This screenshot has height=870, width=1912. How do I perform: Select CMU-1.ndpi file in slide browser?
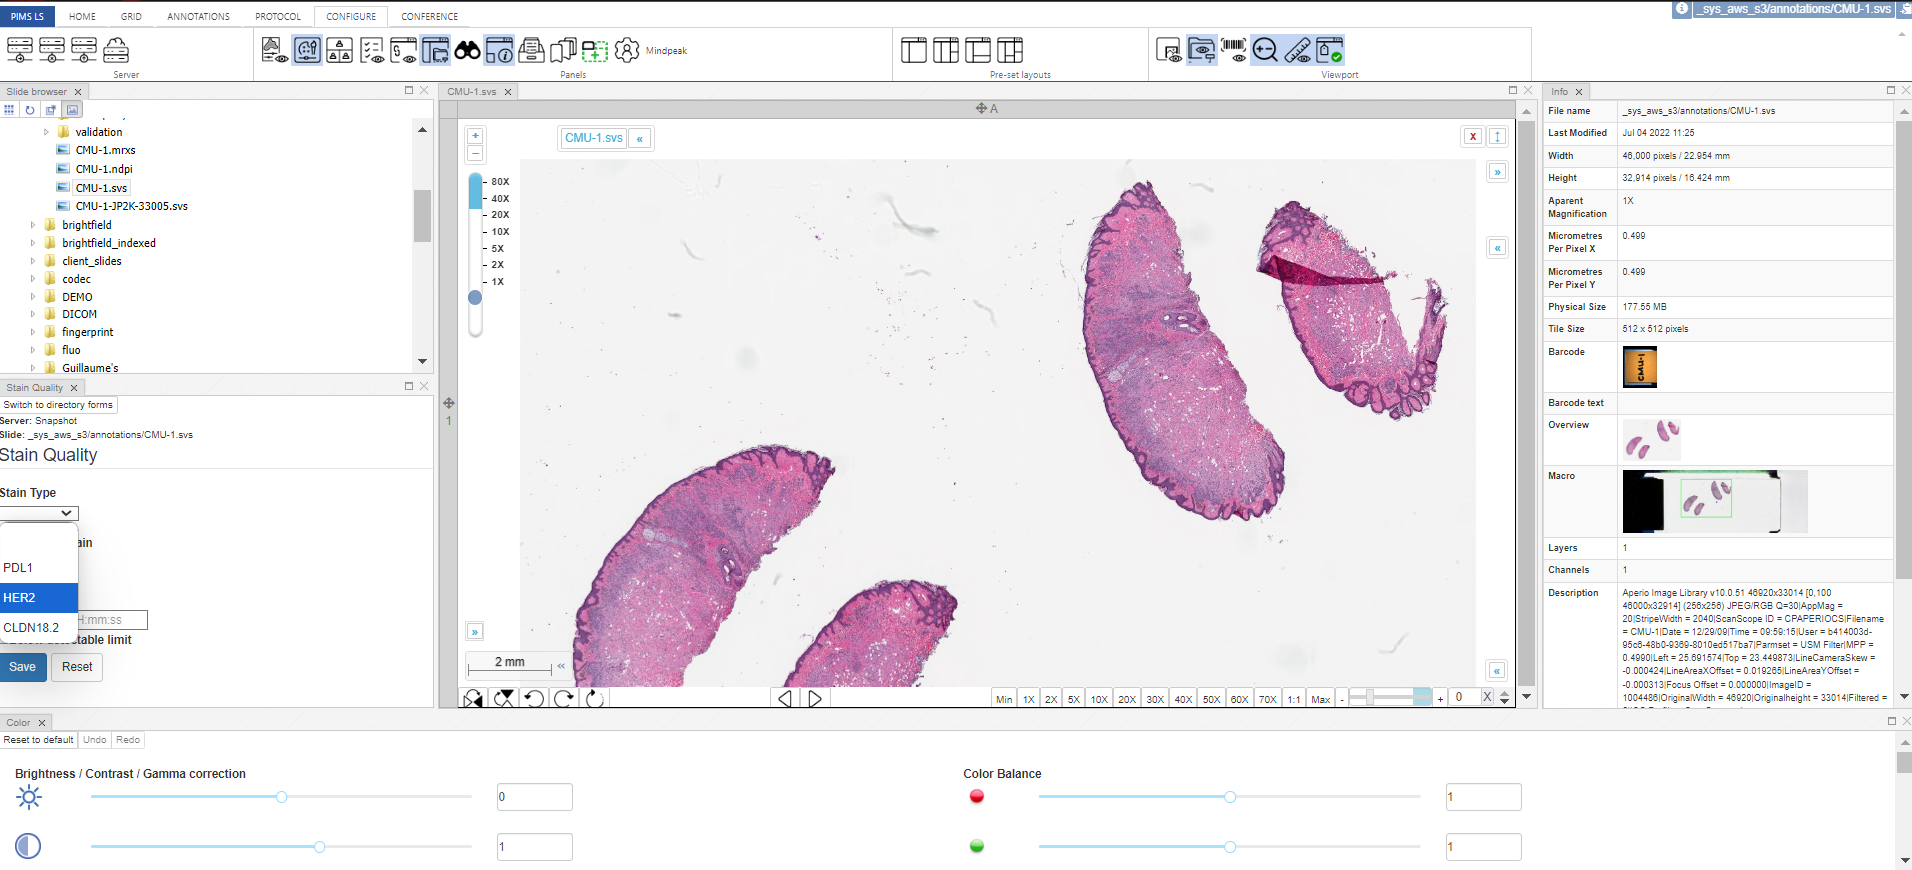[x=104, y=169]
